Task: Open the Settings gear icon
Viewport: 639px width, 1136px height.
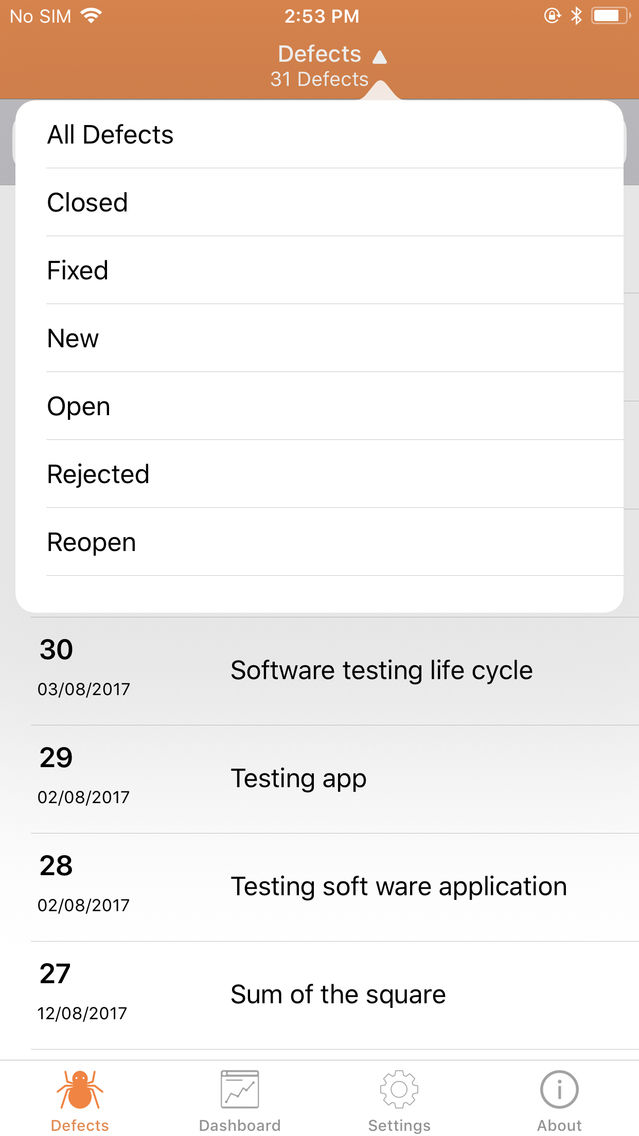Action: point(399,1089)
